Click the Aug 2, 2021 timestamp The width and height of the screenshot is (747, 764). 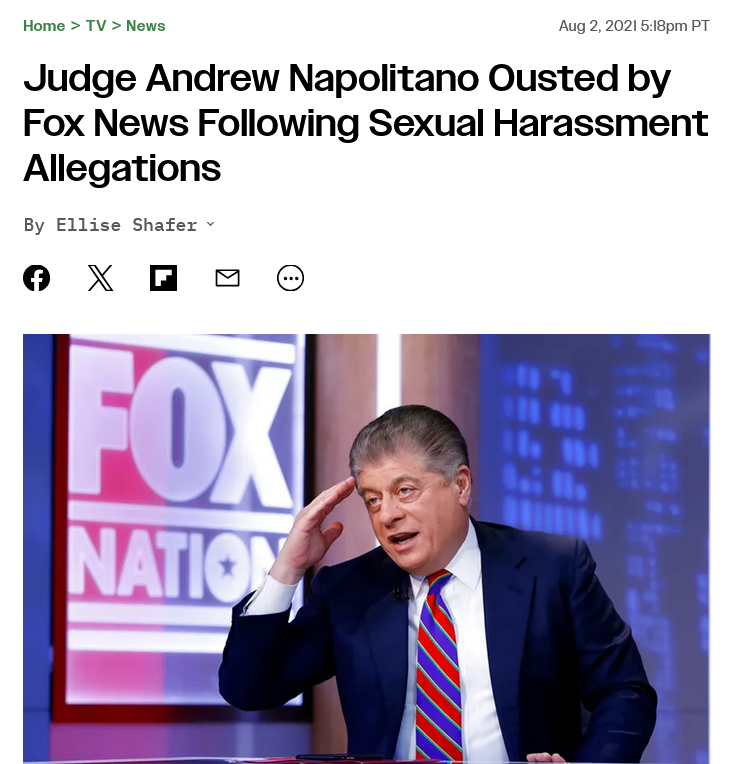pyautogui.click(x=634, y=26)
